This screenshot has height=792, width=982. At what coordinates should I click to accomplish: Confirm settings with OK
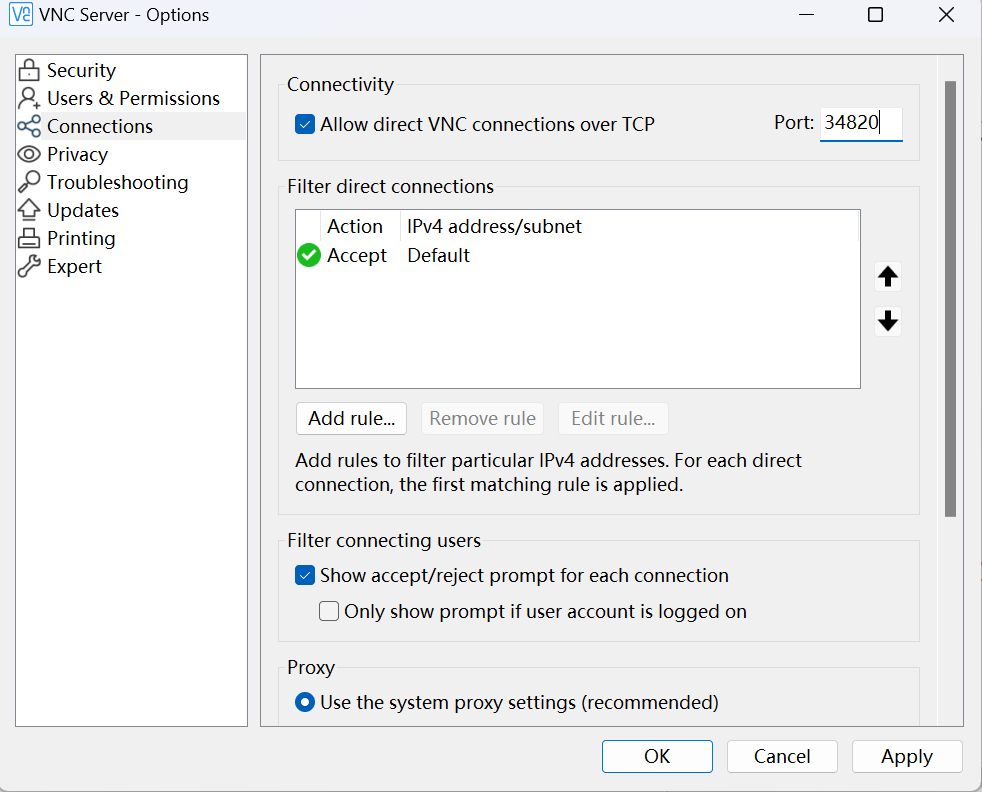(657, 756)
